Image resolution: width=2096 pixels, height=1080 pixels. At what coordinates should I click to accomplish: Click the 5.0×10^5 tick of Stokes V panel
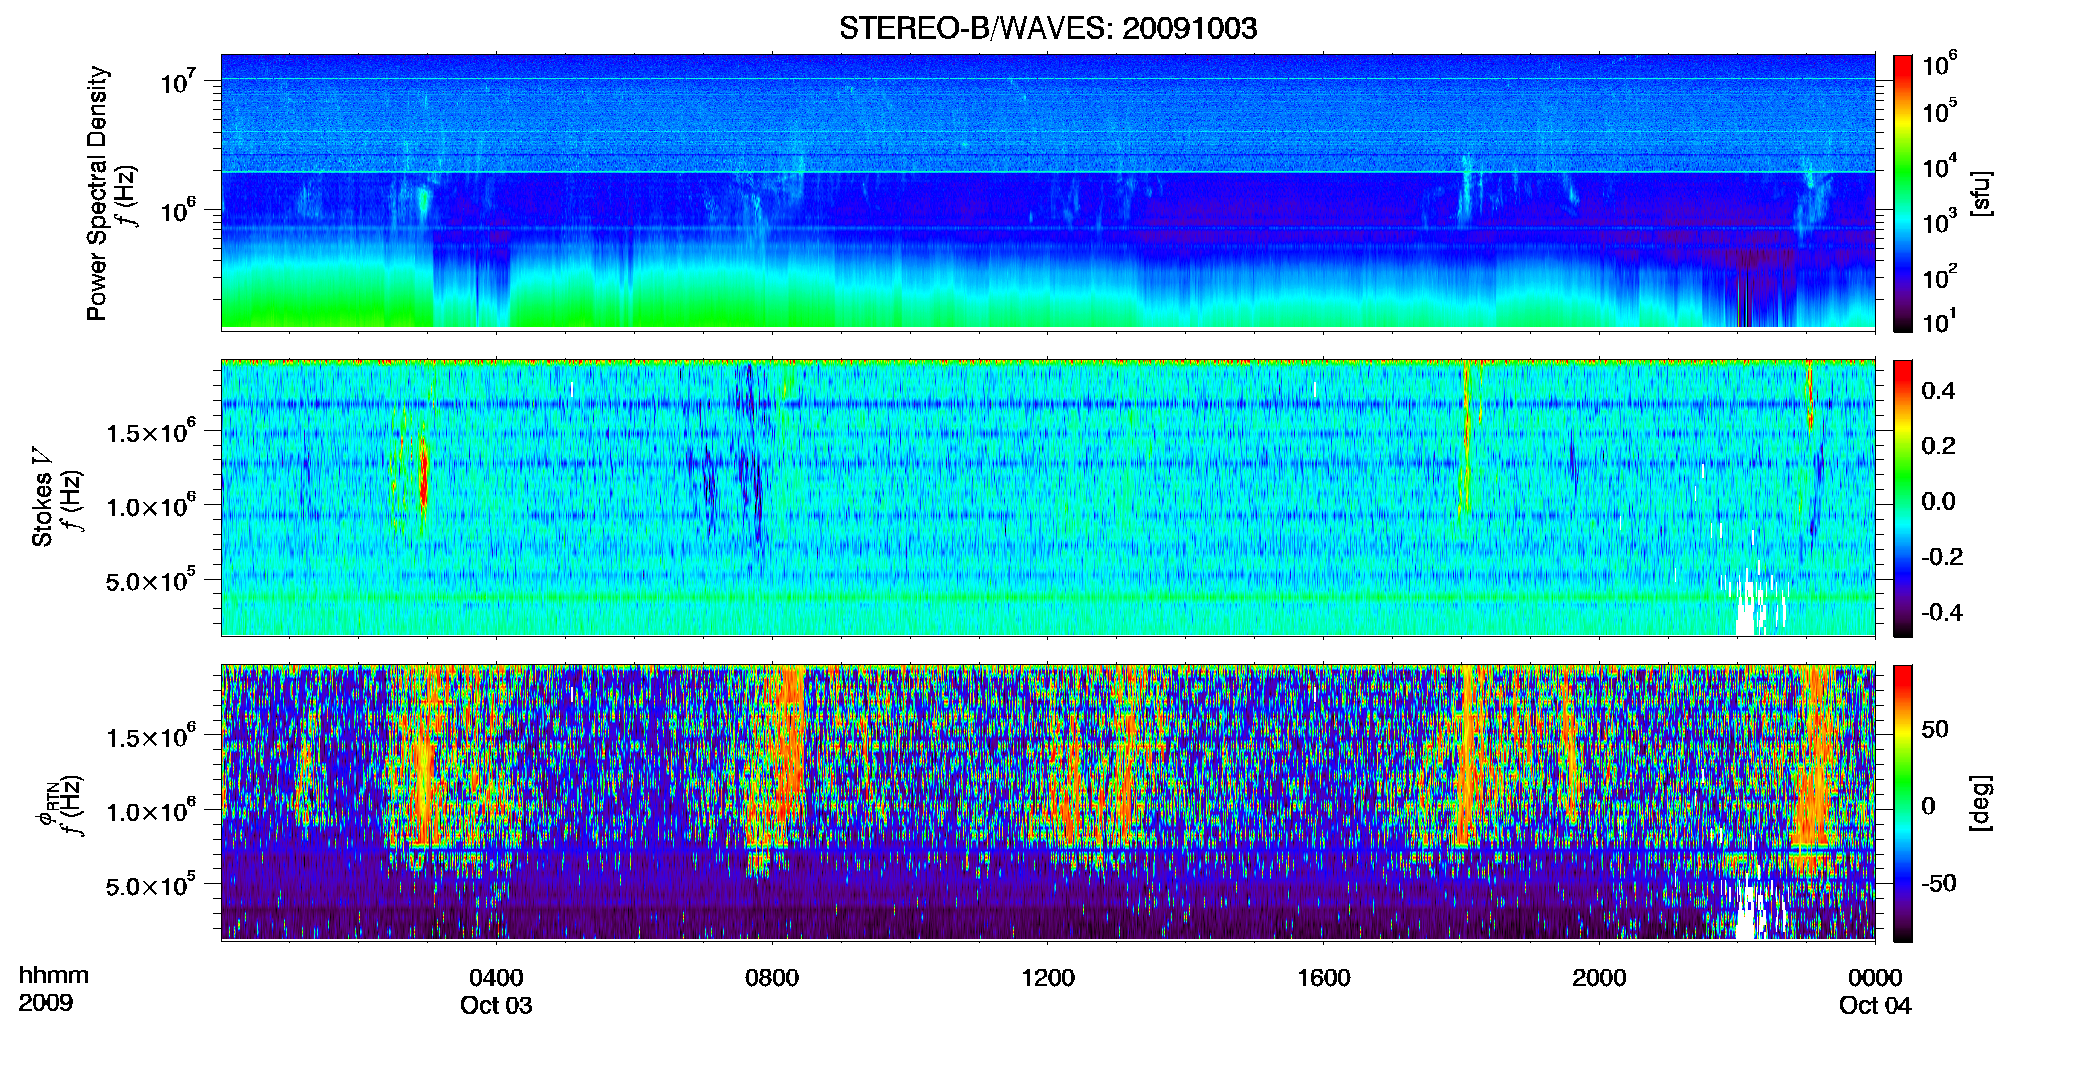(151, 580)
